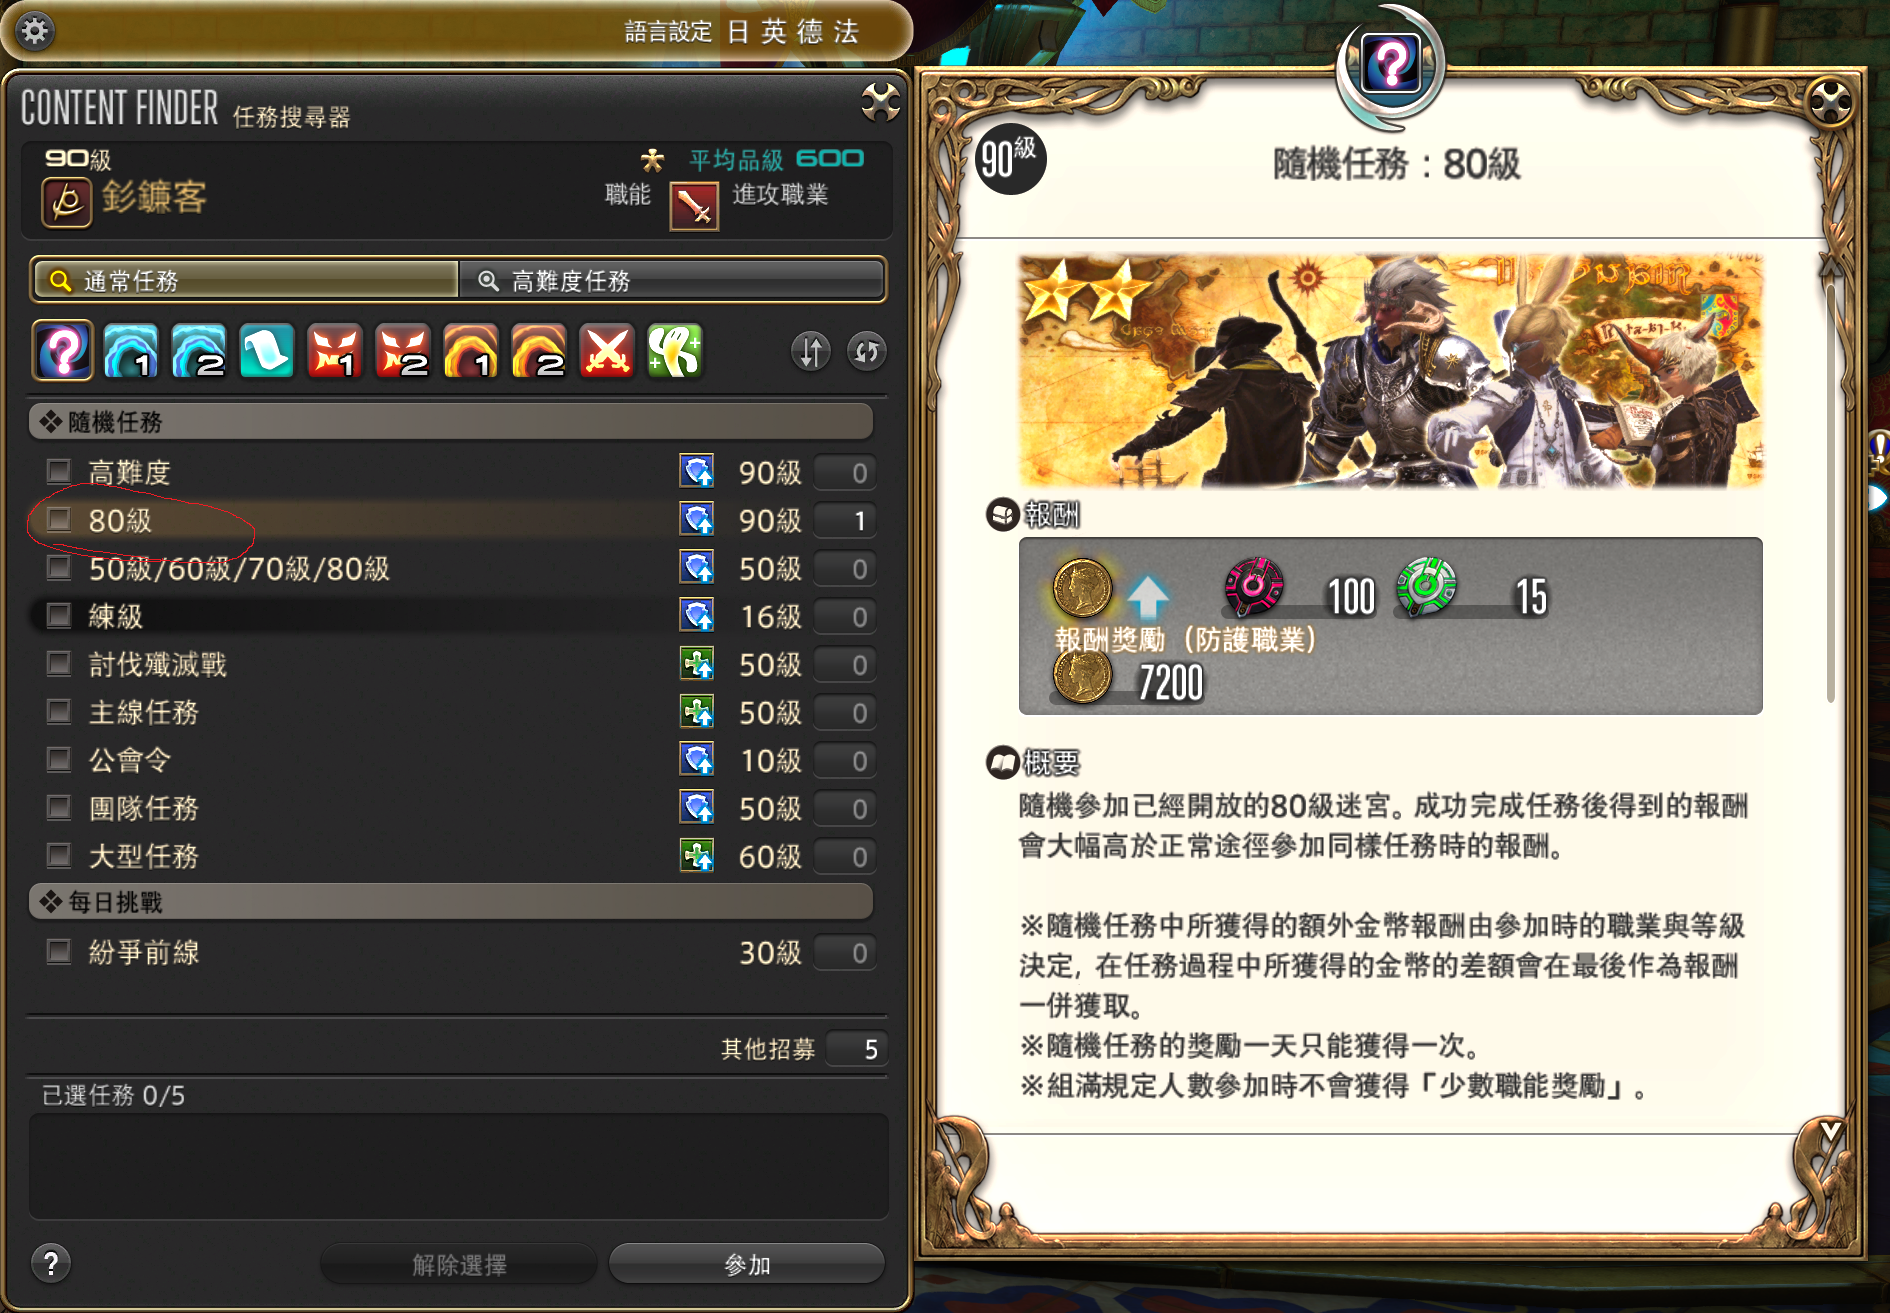The width and height of the screenshot is (1890, 1313).
Task: Select the 通常任務 tab
Action: pyautogui.click(x=246, y=281)
